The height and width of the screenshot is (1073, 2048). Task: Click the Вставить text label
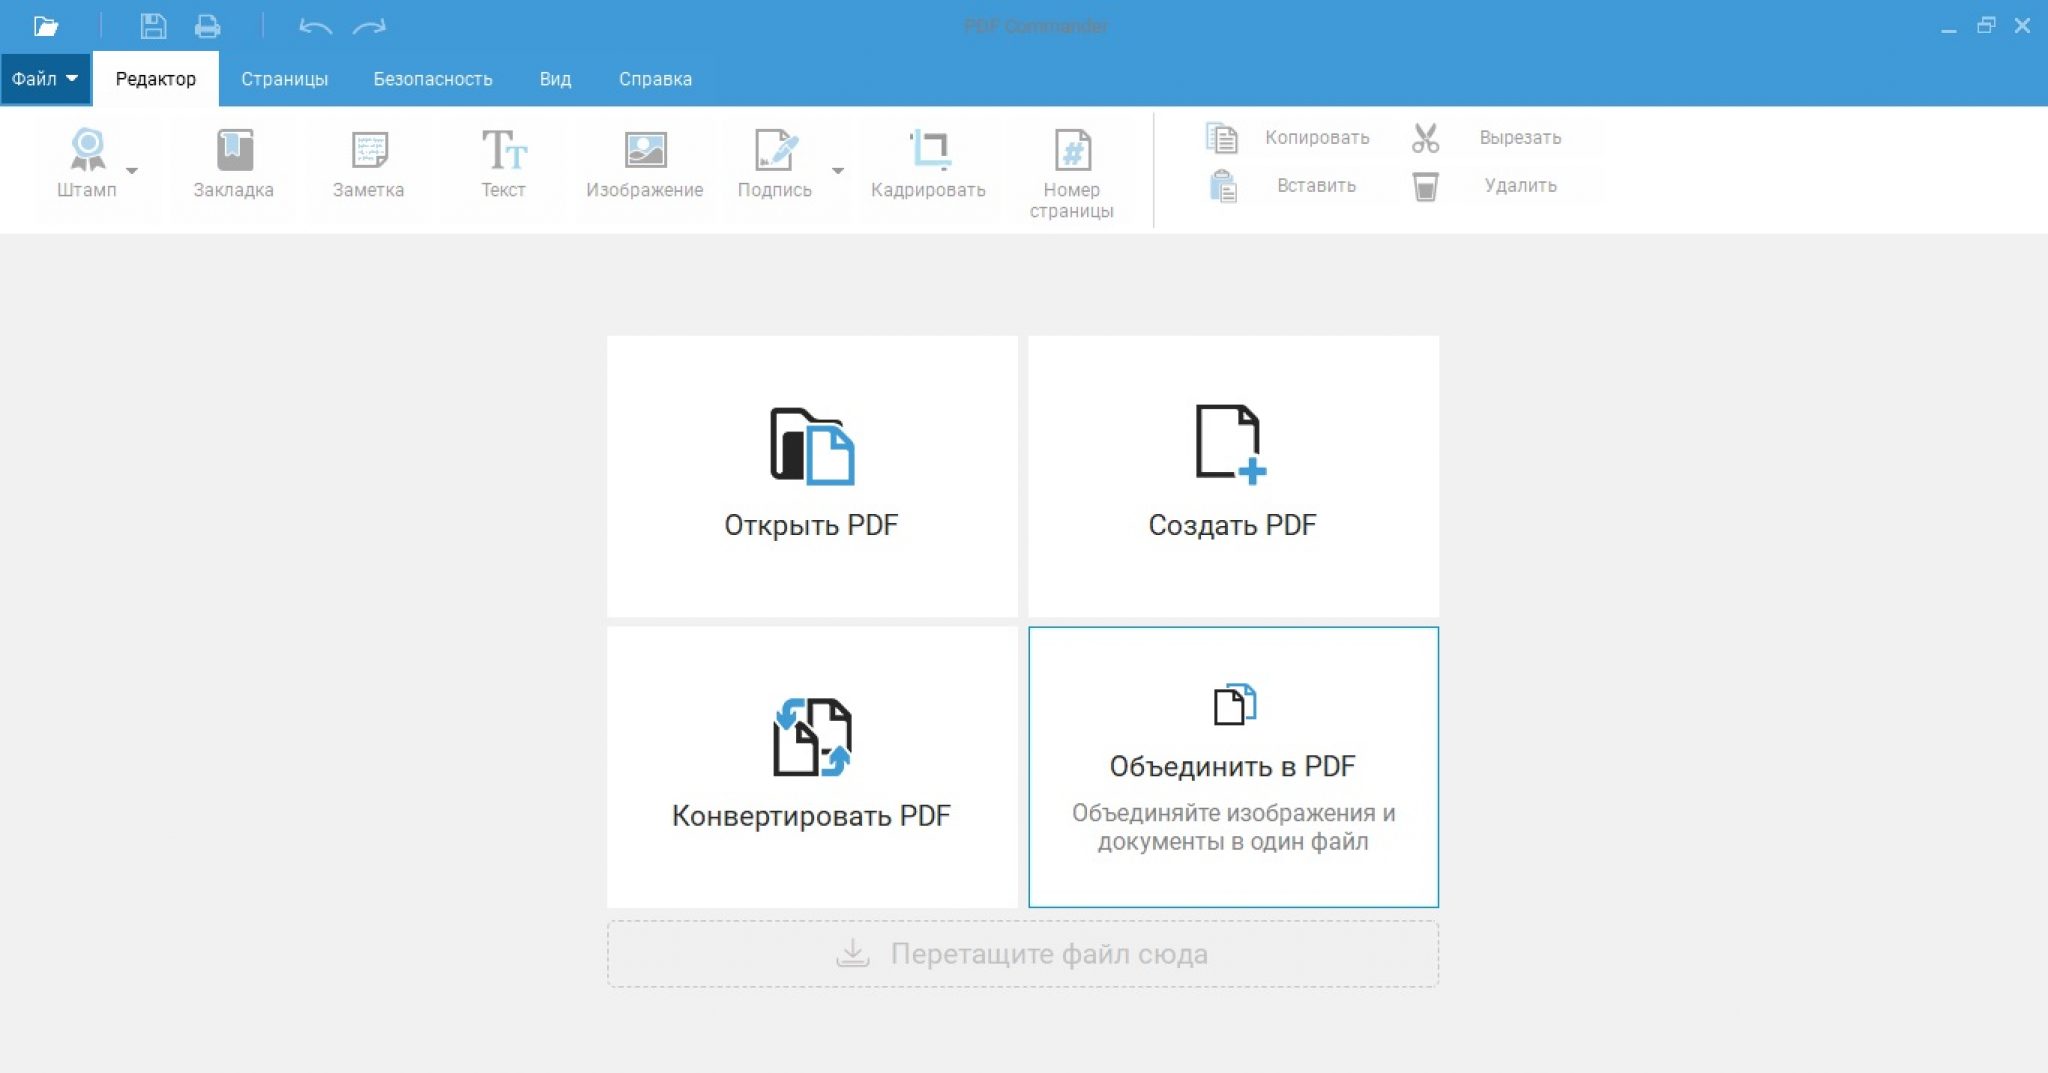(1316, 186)
